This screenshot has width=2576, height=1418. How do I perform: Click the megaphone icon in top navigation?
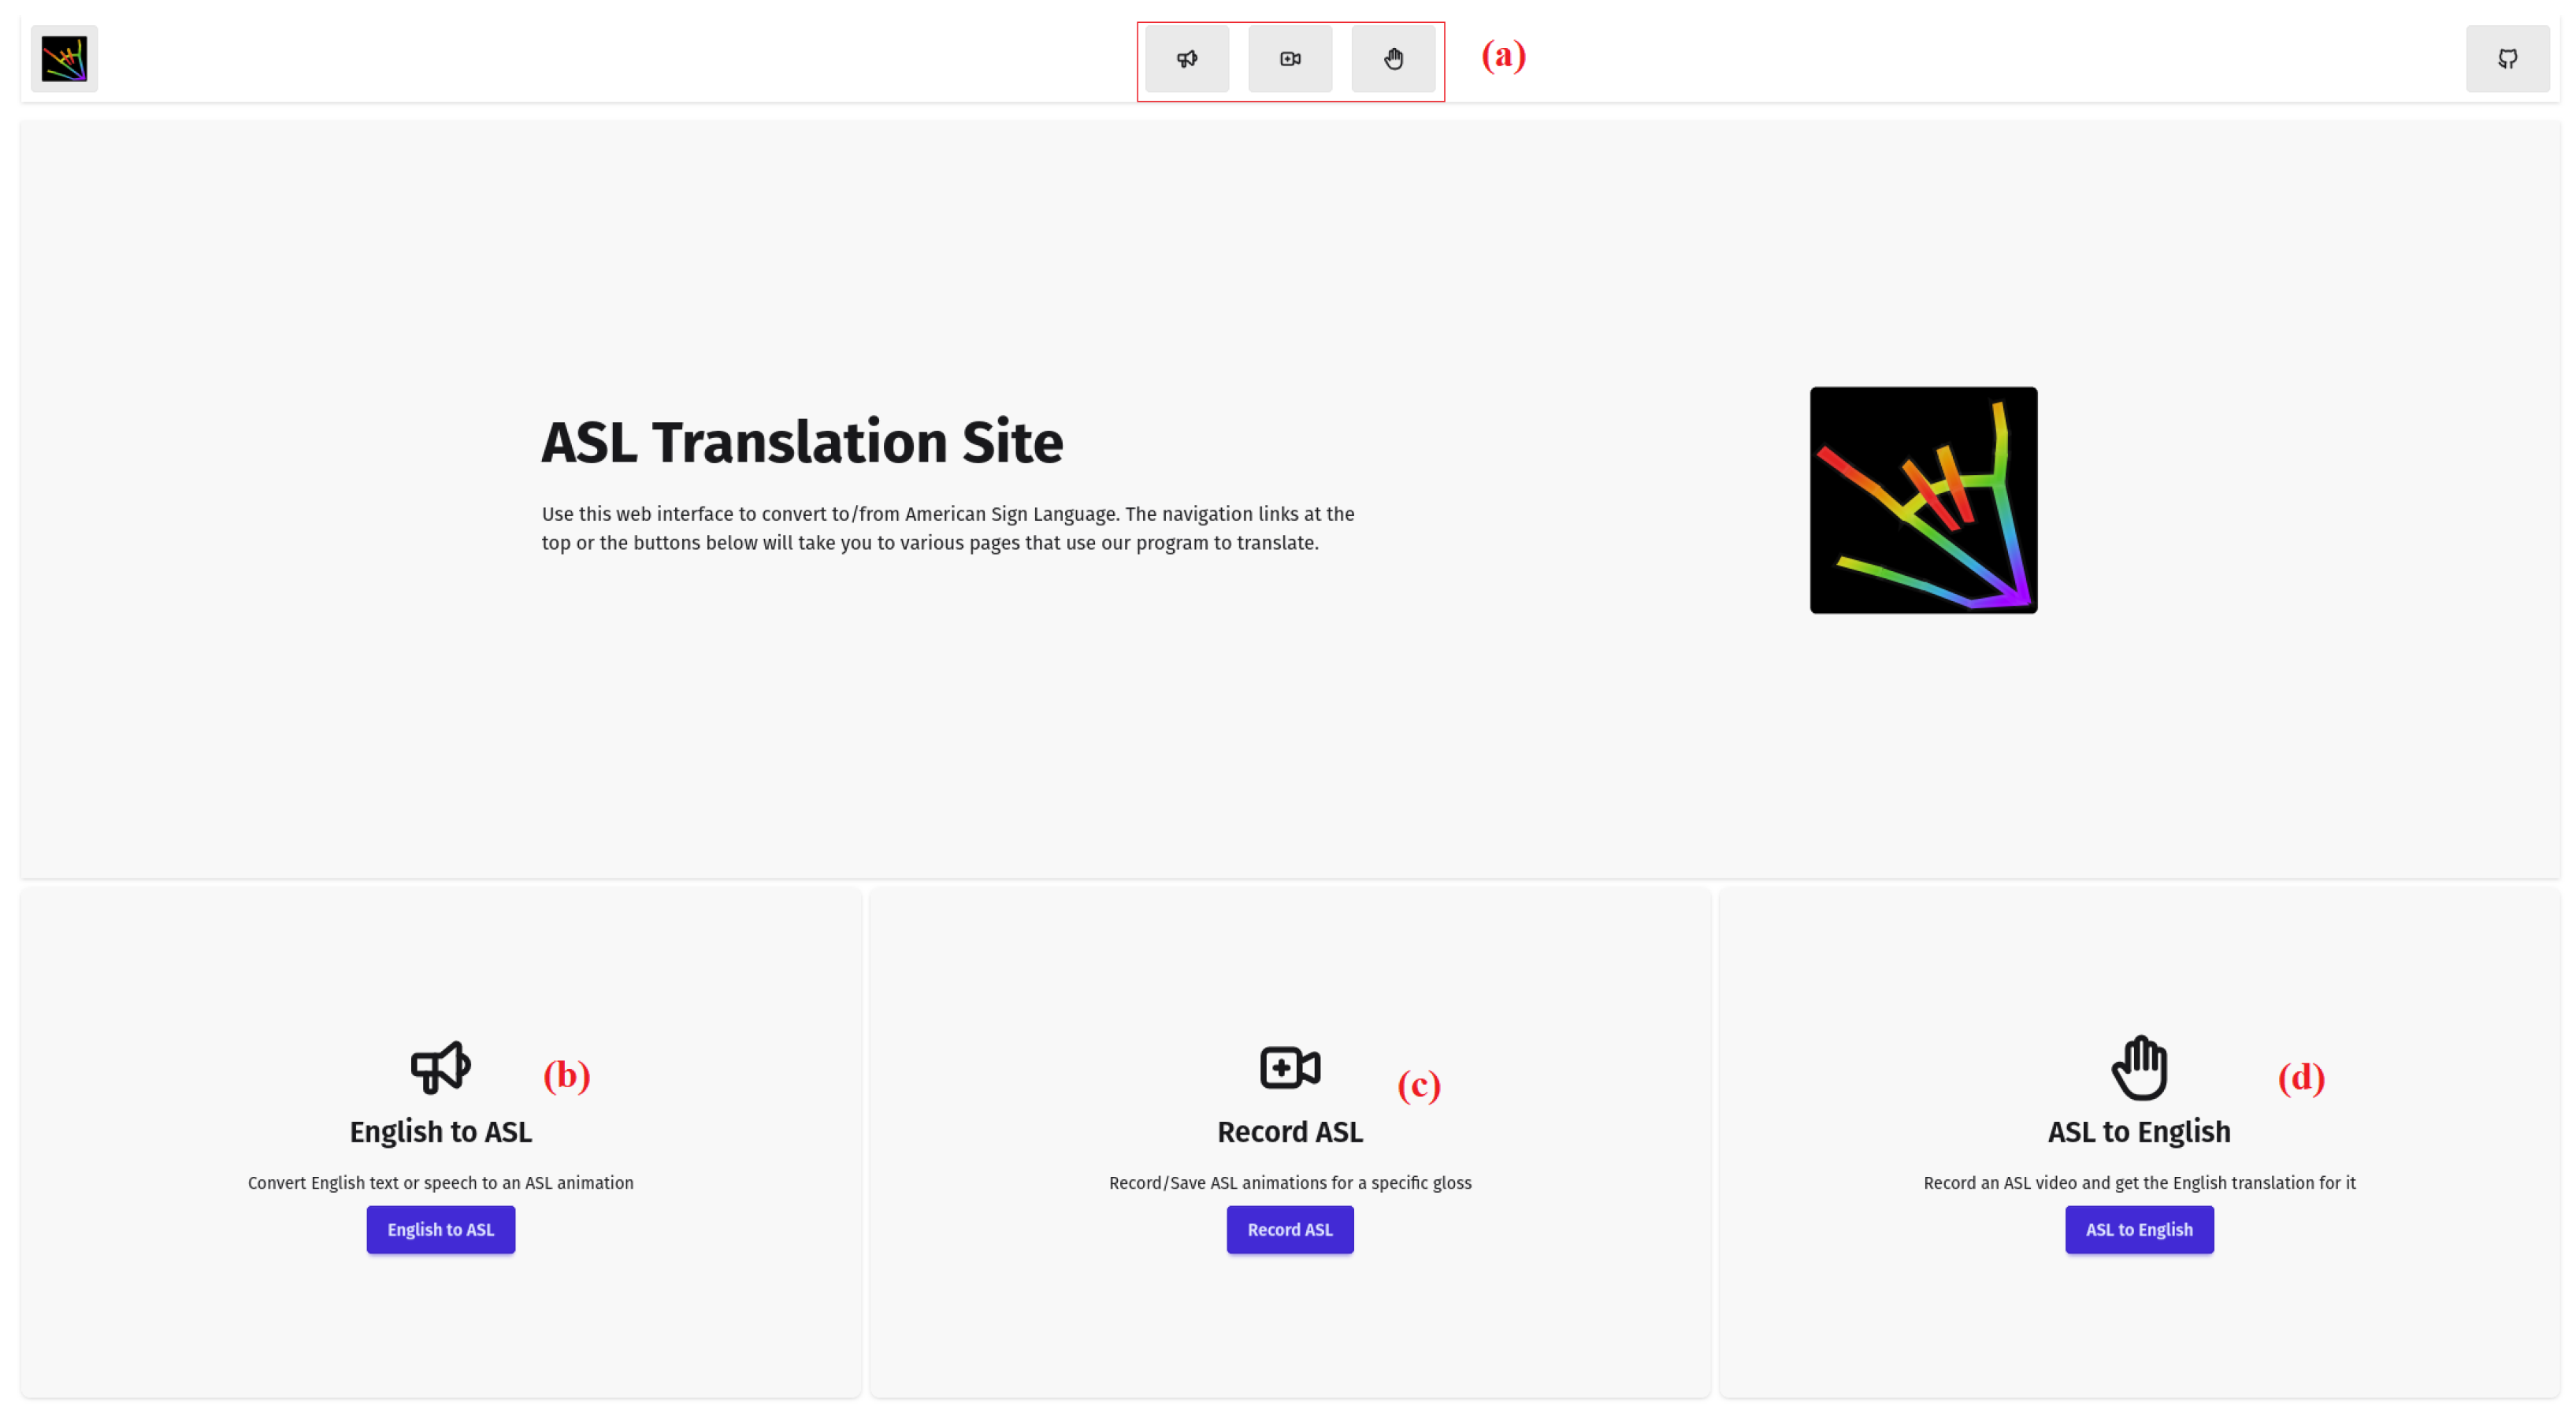pyautogui.click(x=1187, y=59)
